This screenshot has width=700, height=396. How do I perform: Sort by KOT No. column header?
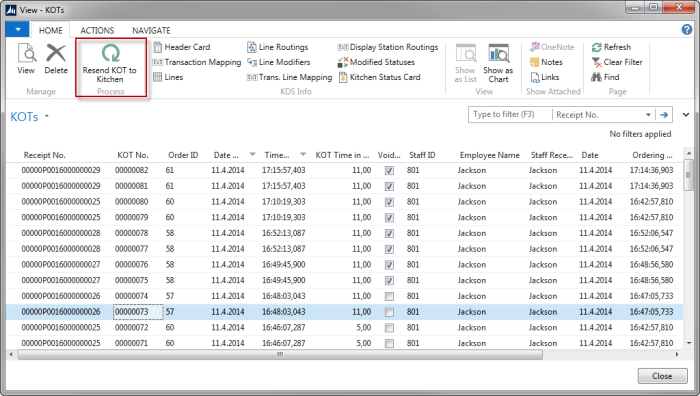click(x=133, y=155)
